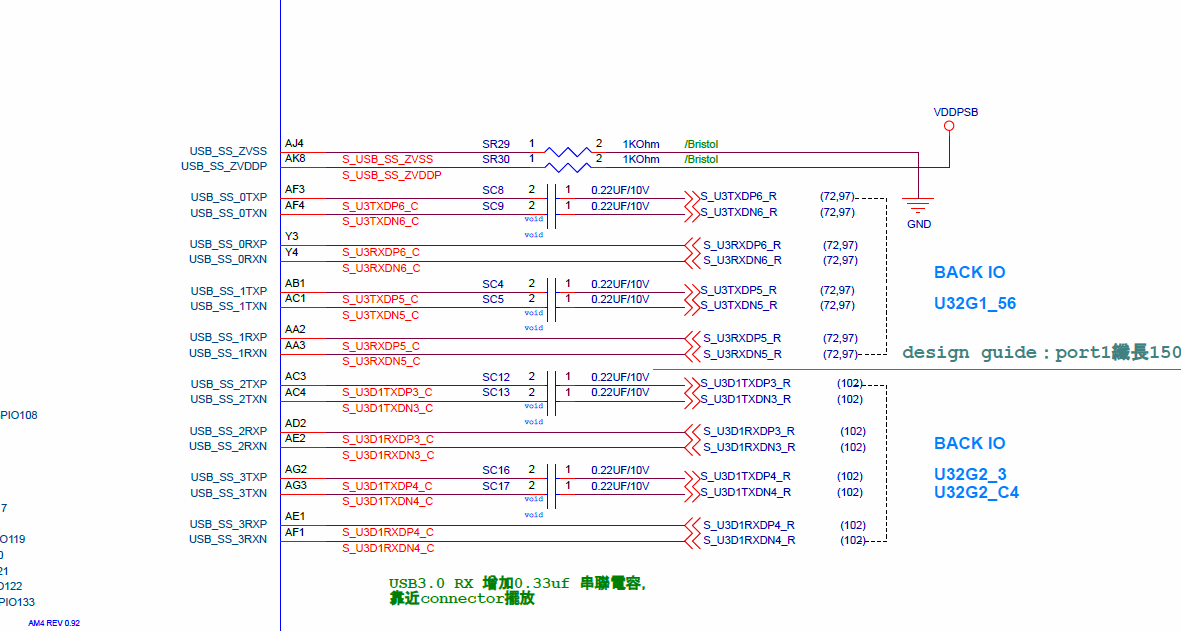1181x631 pixels.
Task: Select net label S_U3RXDN6_C
Action: (381, 269)
